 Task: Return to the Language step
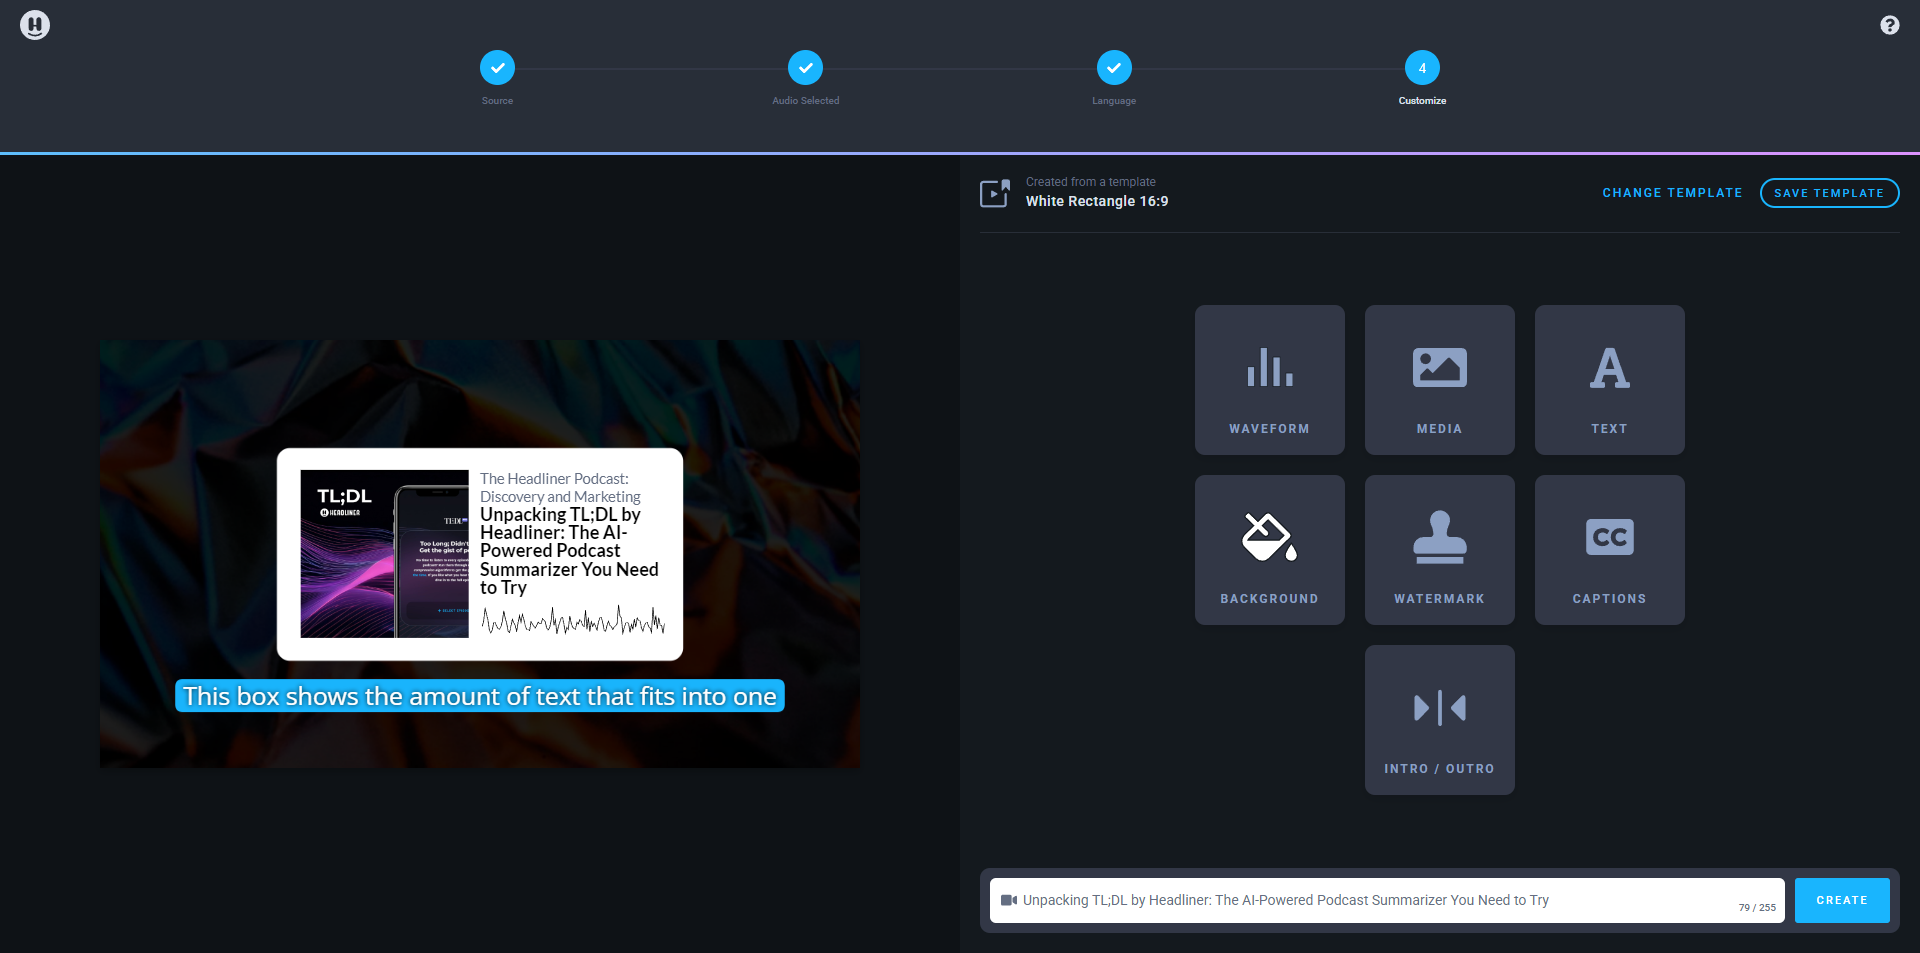point(1114,68)
